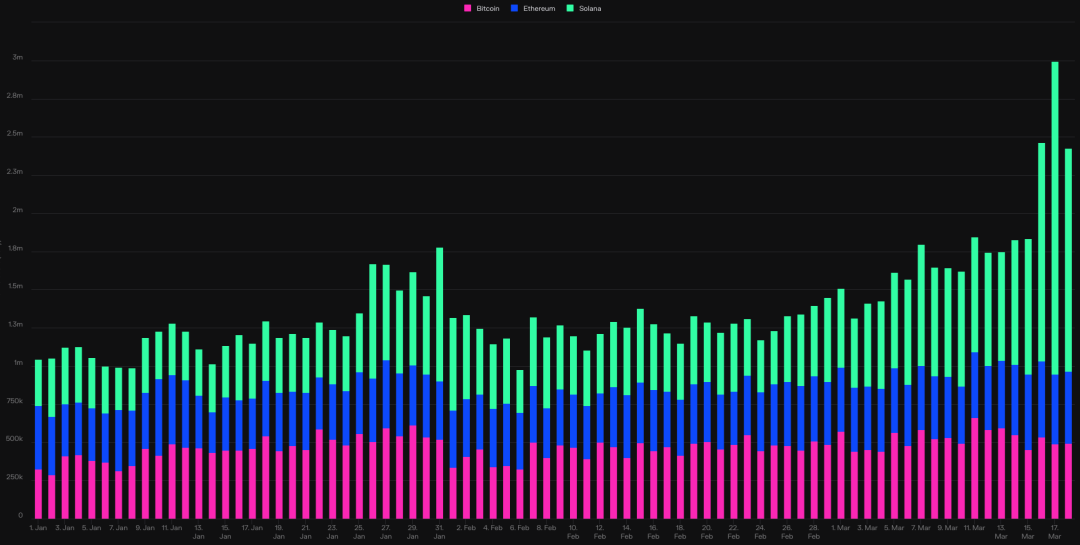Click the green Solana legend swatch
The width and height of the screenshot is (1080, 545).
(x=571, y=8)
